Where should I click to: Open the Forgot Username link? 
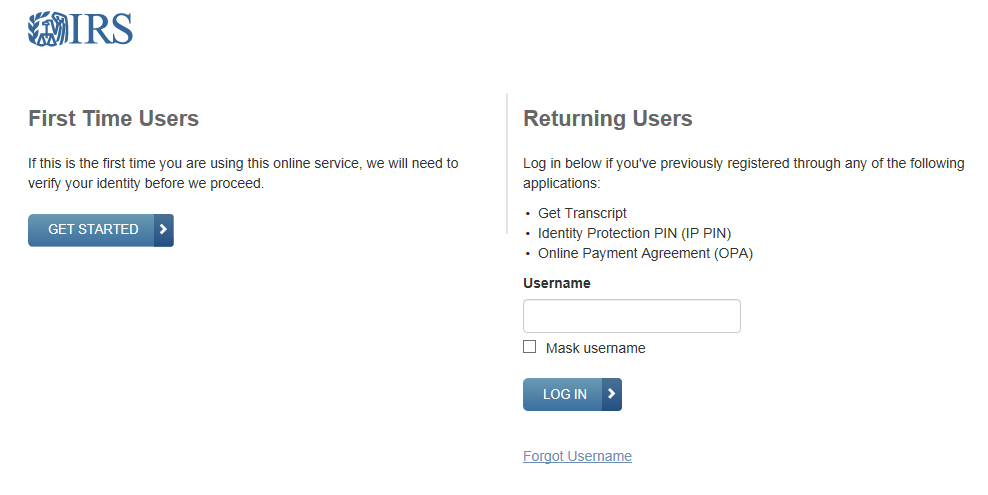pyautogui.click(x=577, y=456)
